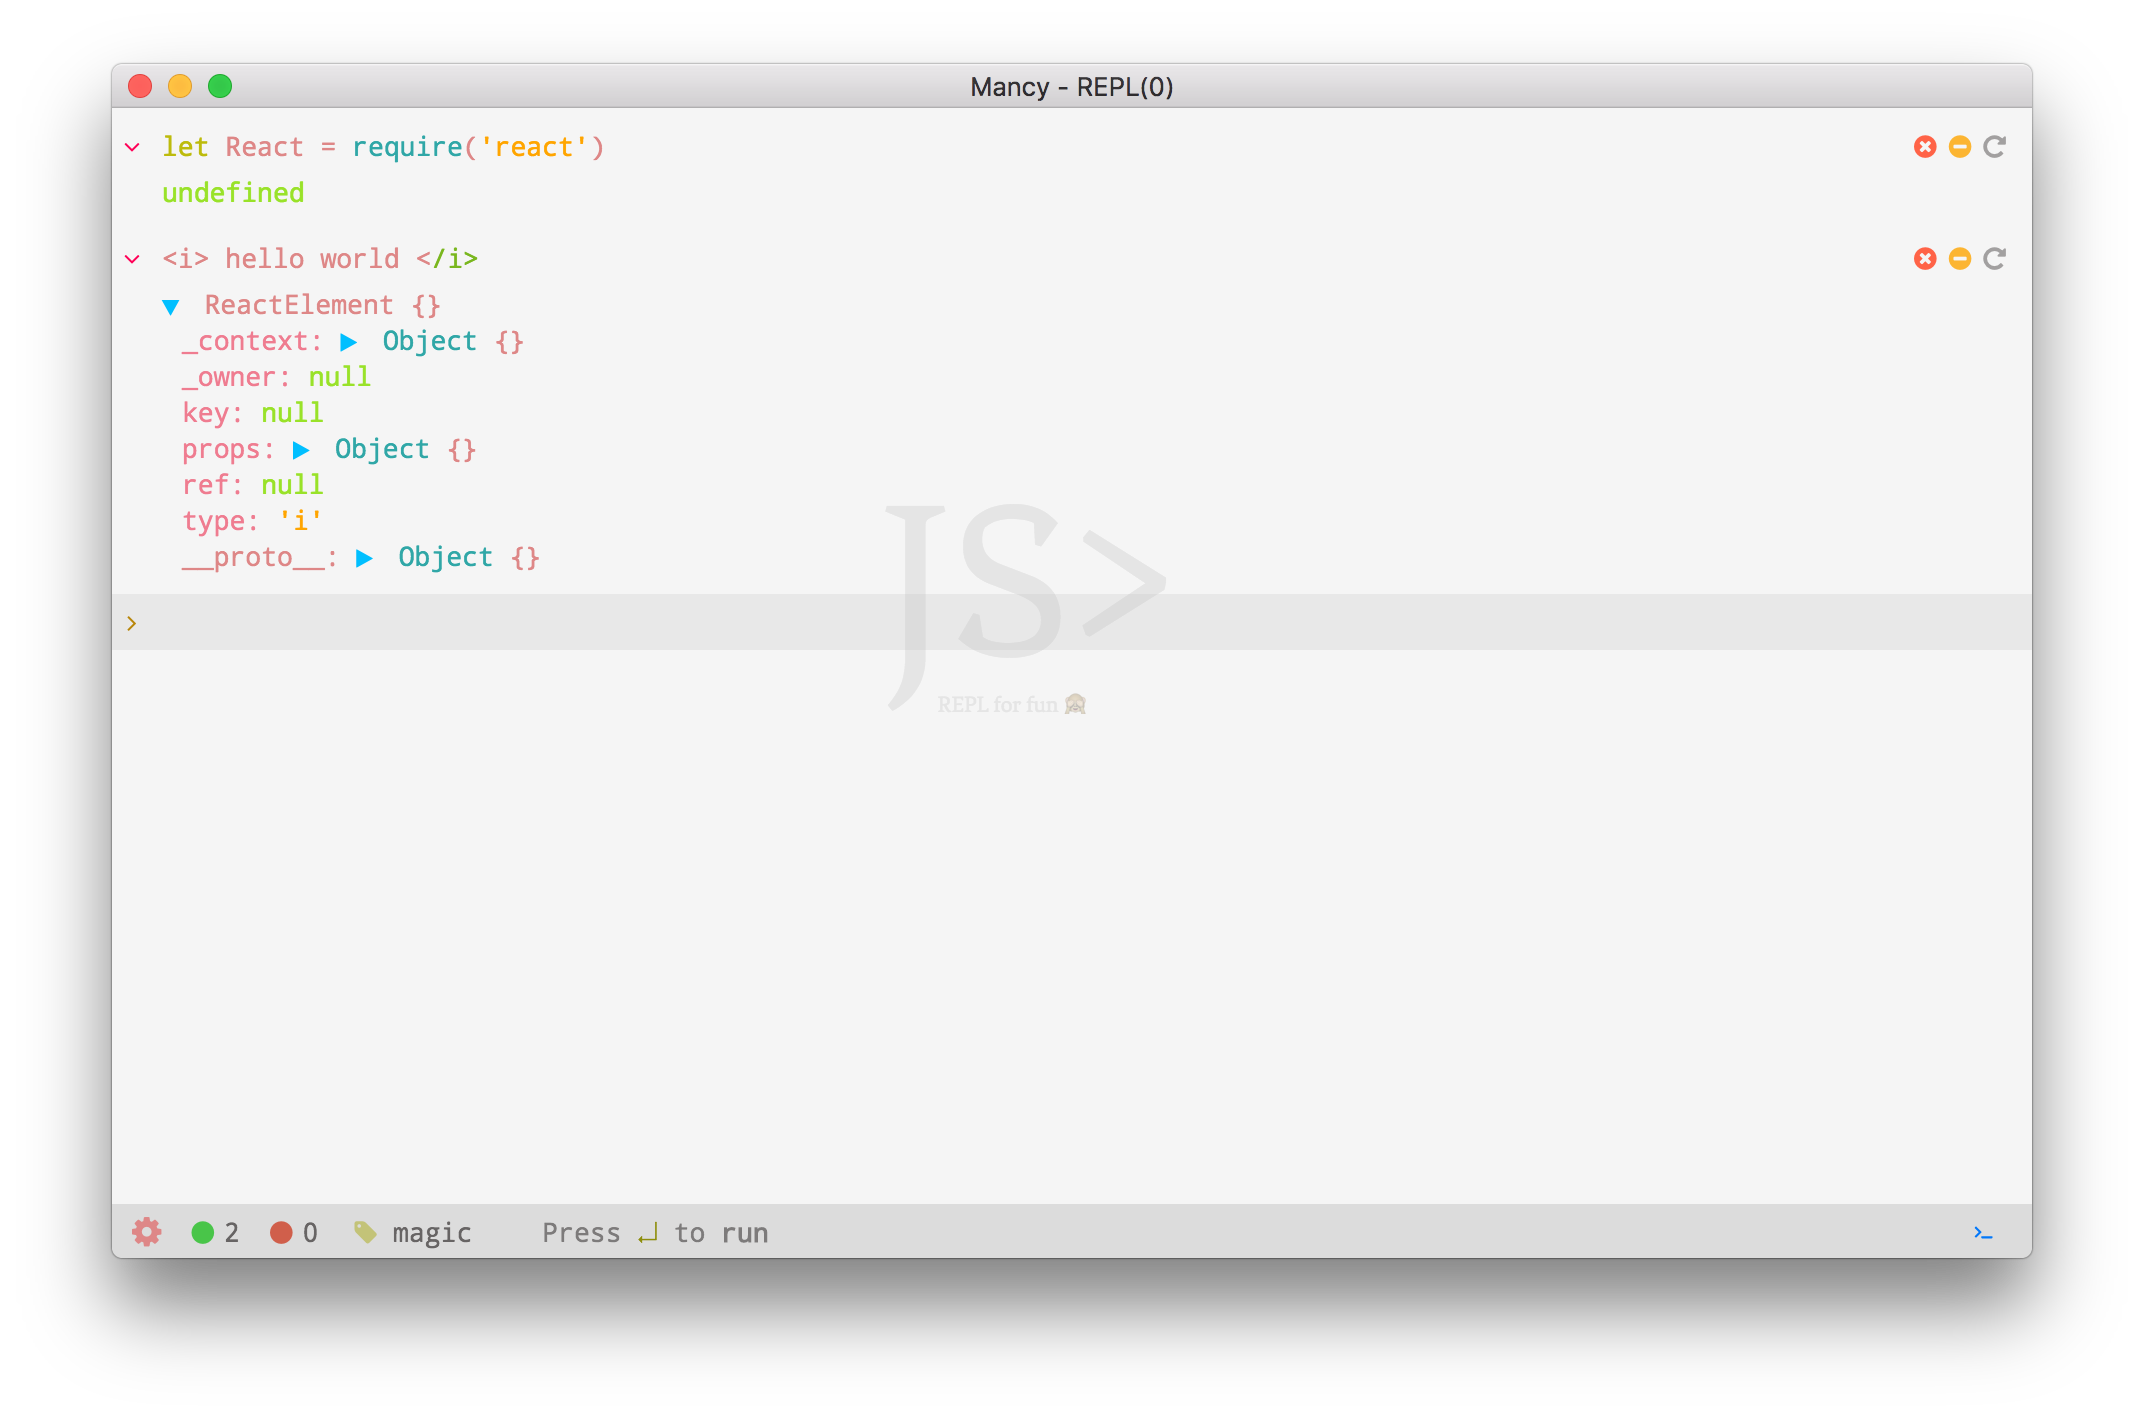Open the settings gear in status bar
The width and height of the screenshot is (2144, 1418).
(147, 1232)
